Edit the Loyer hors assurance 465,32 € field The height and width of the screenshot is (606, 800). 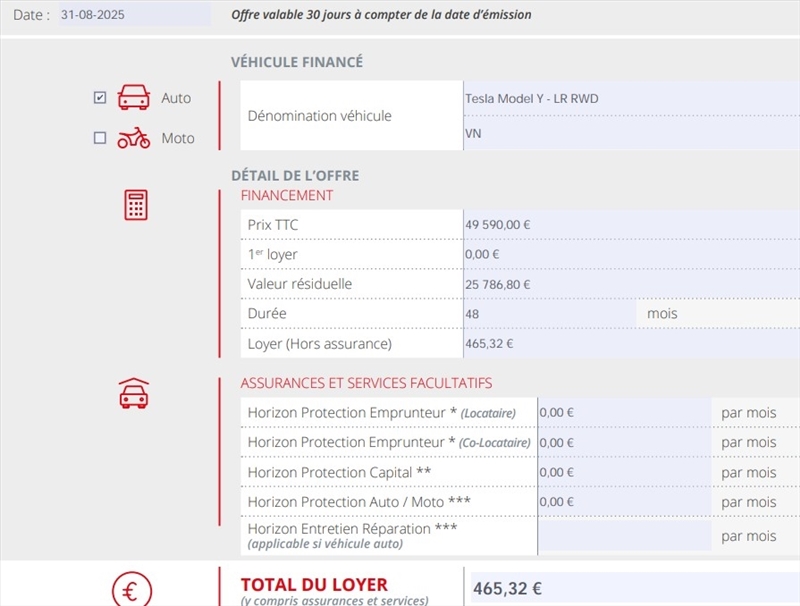(x=632, y=343)
